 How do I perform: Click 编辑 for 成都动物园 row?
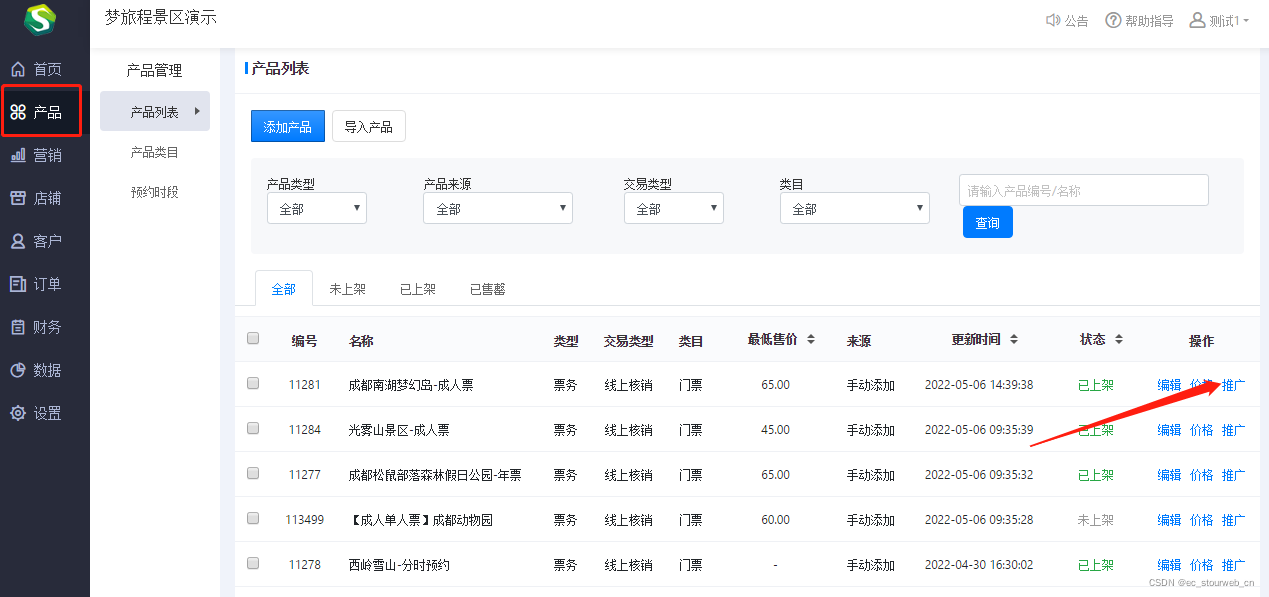[1169, 520]
